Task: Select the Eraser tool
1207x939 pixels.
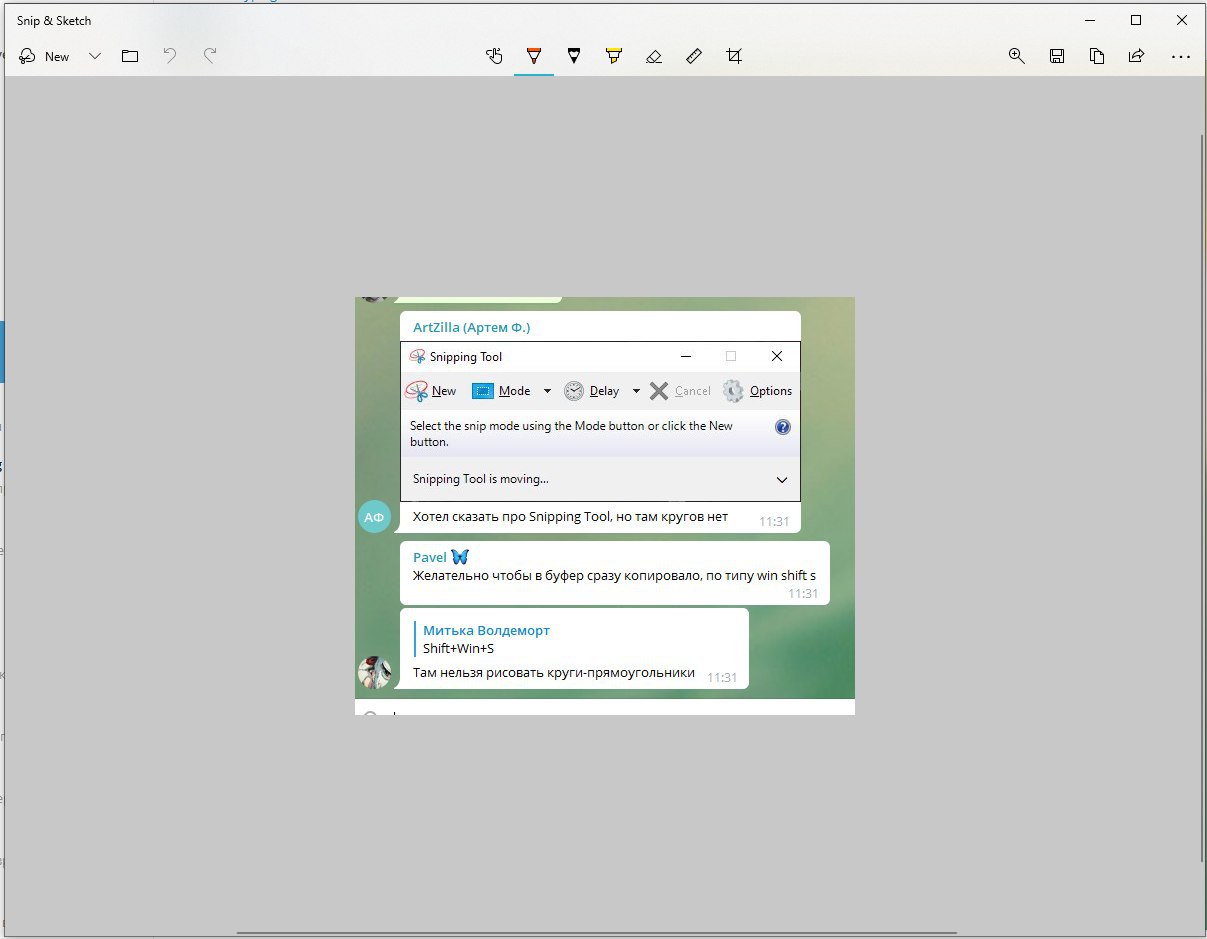Action: (x=654, y=56)
